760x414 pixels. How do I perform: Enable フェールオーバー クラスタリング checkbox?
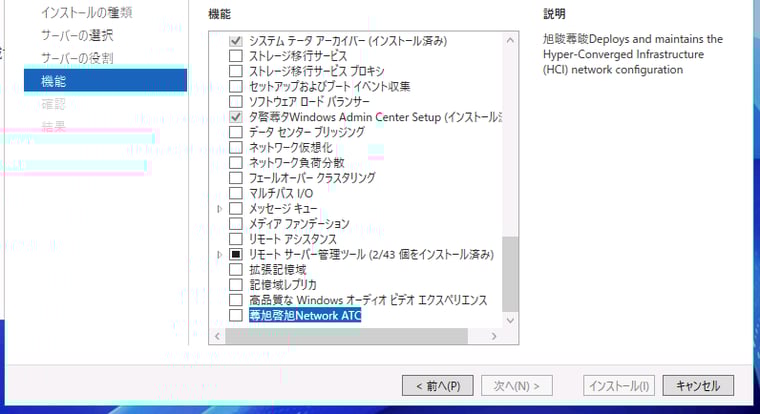236,178
